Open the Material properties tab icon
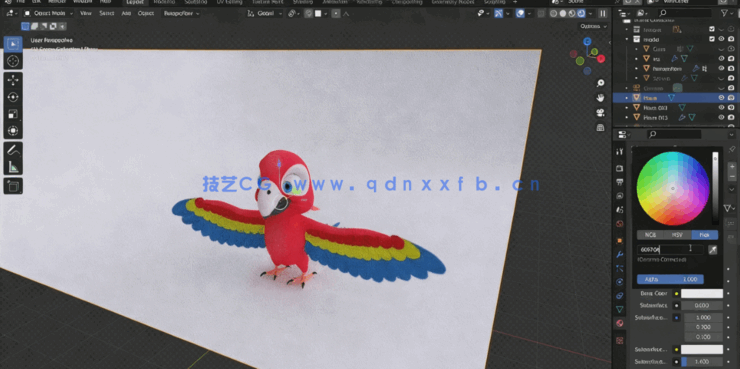 620,323
